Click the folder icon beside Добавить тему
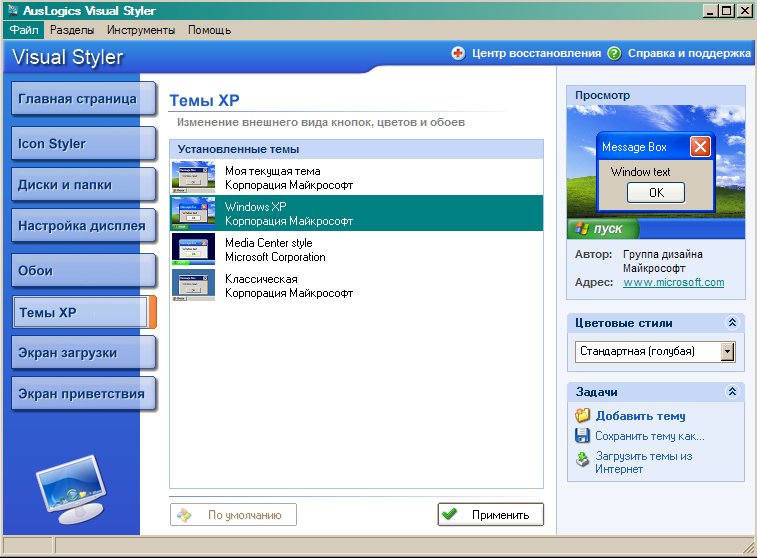The height and width of the screenshot is (558, 757). pos(583,415)
